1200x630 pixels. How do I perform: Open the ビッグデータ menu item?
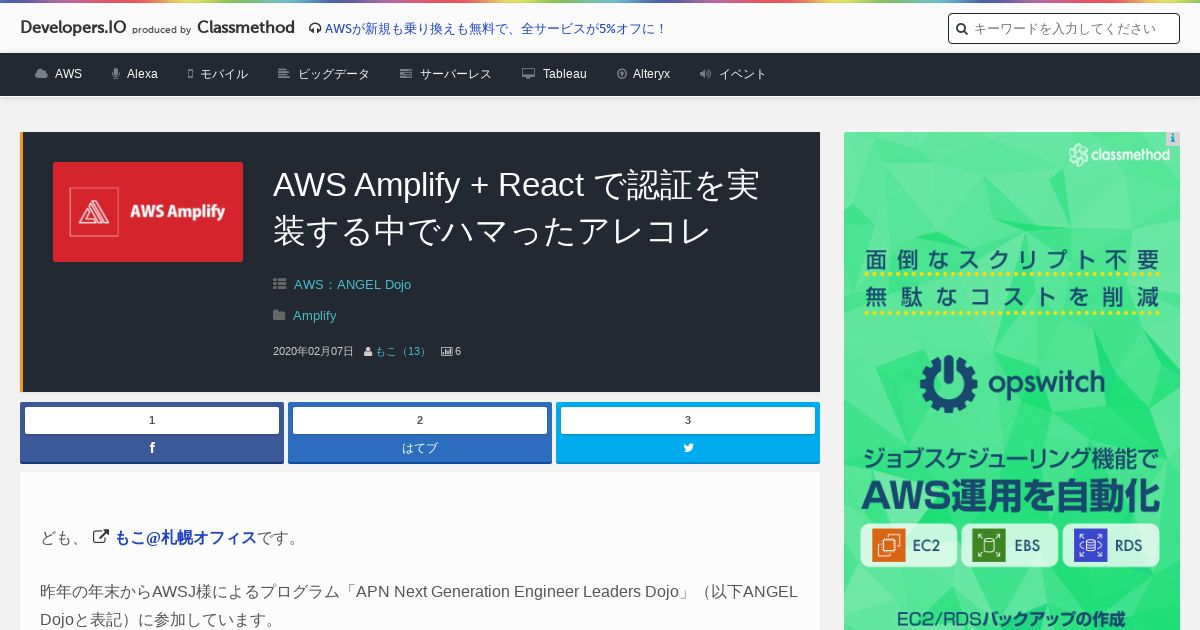tap(334, 74)
